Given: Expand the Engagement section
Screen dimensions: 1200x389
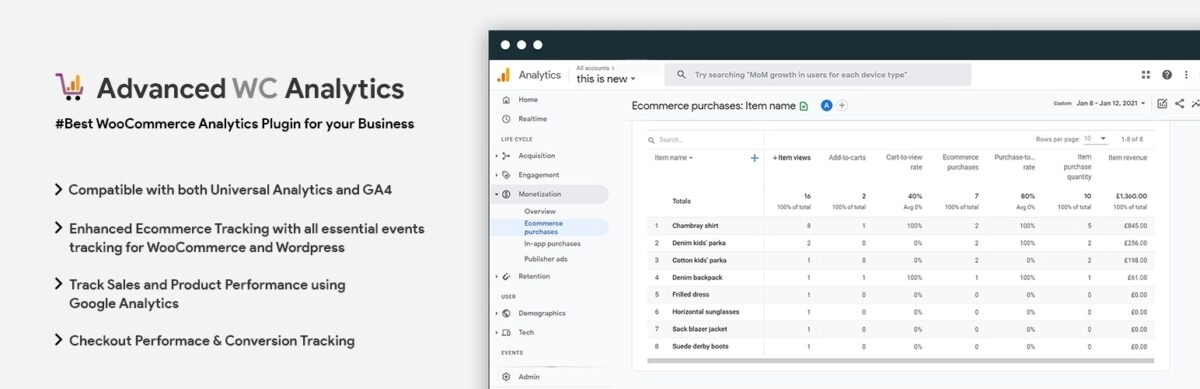Looking at the screenshot, I should [x=497, y=175].
